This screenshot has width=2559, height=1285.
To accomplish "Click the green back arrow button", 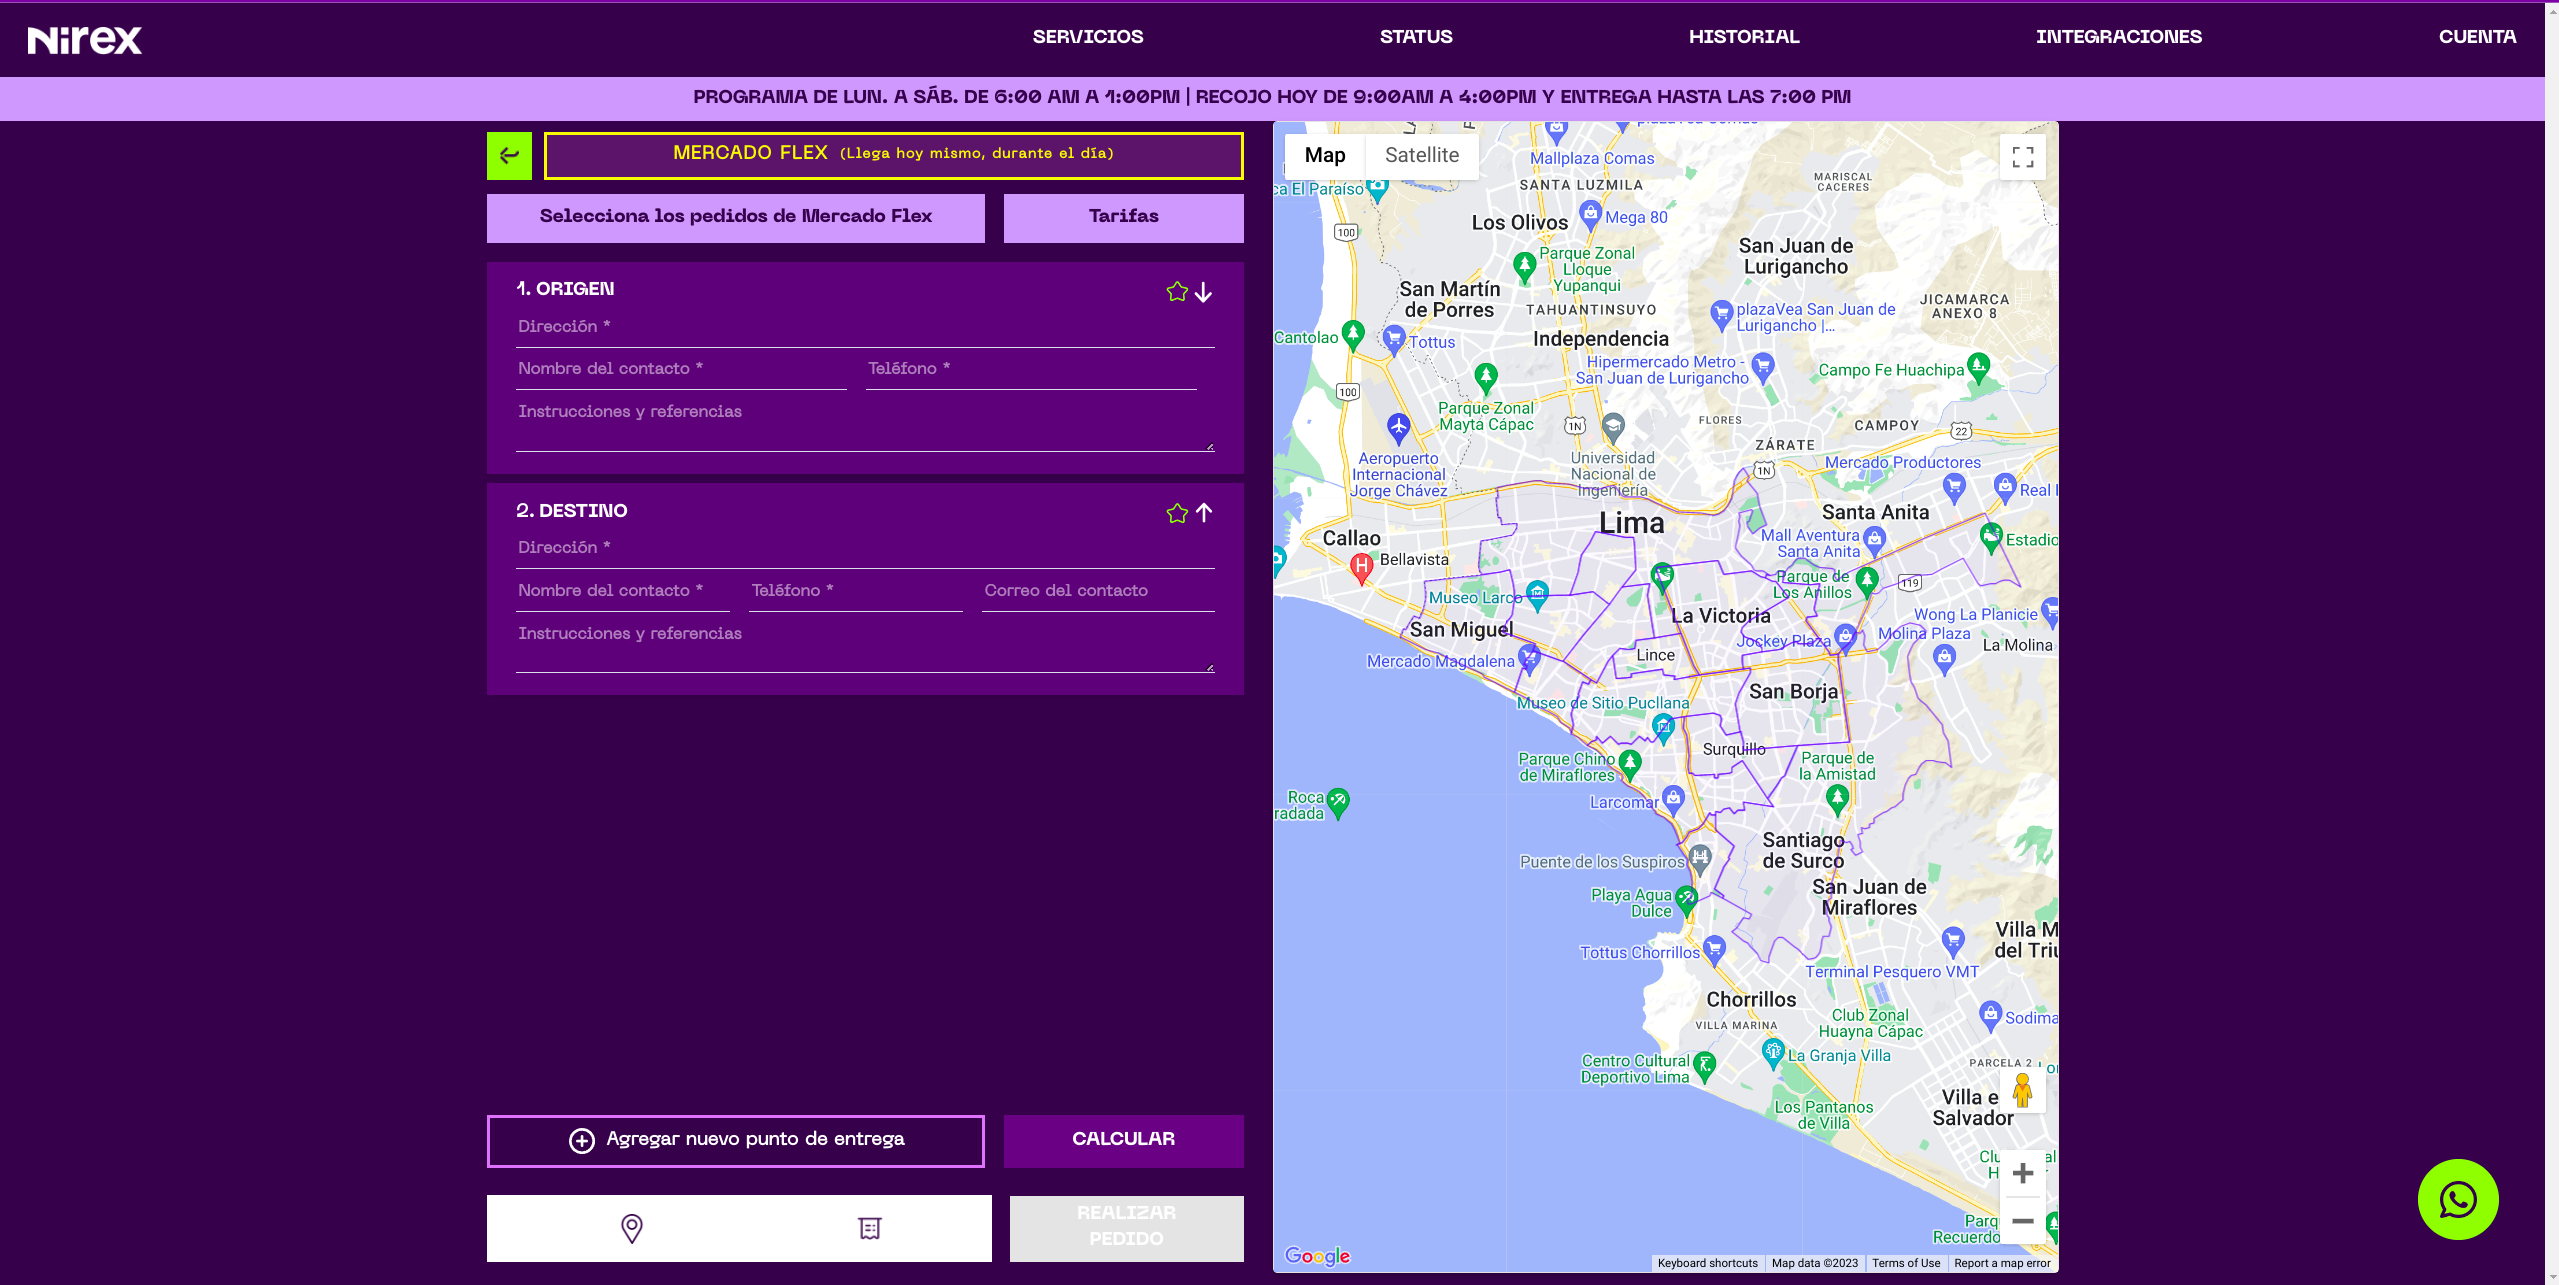I will (x=509, y=155).
